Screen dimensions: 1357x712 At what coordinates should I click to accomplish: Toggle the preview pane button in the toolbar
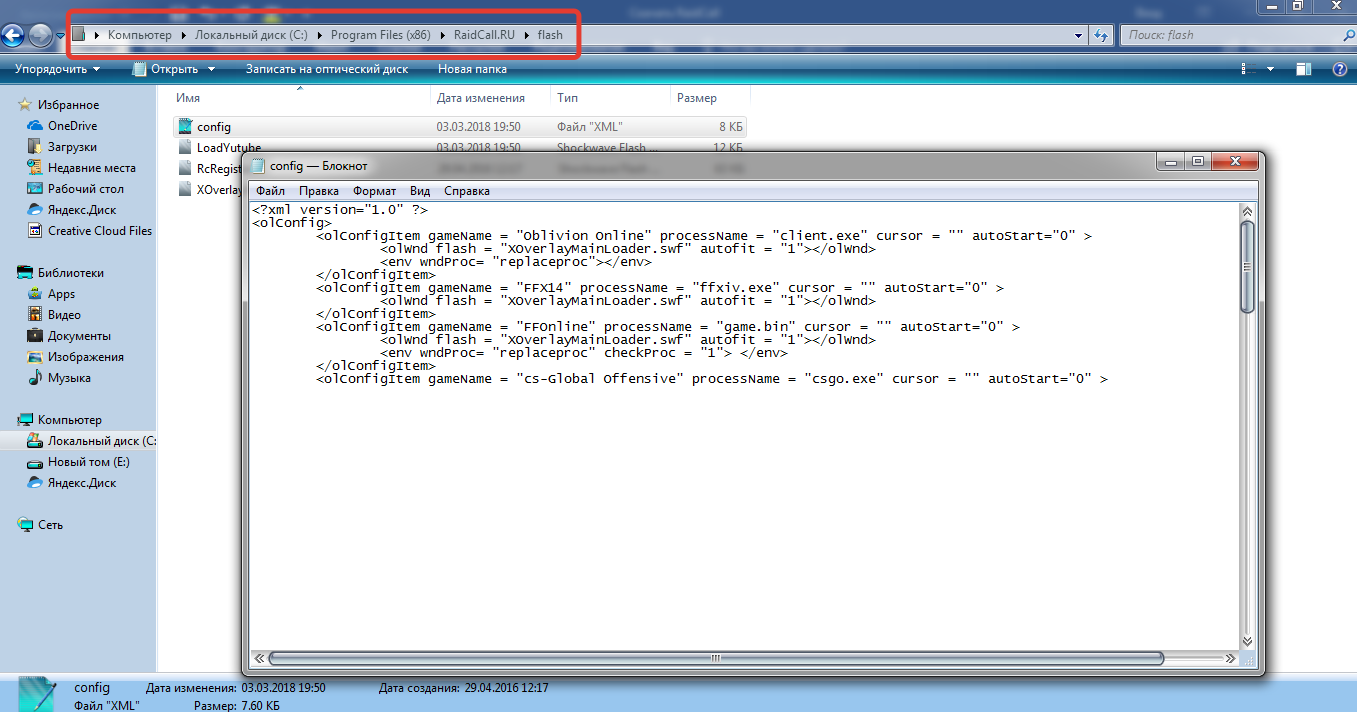1304,69
